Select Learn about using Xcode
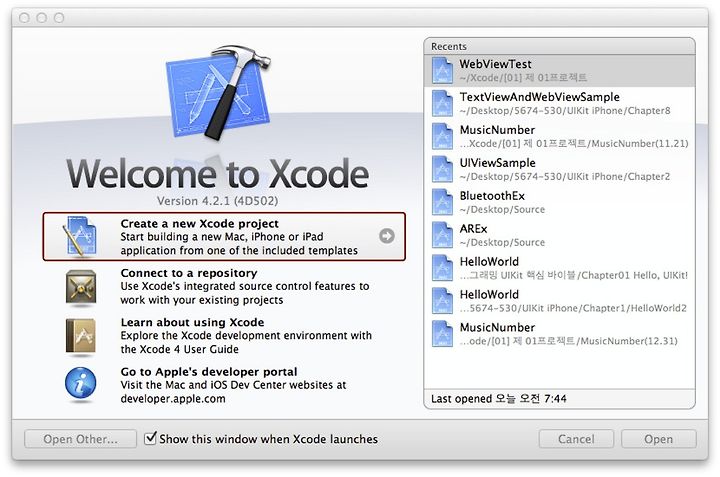This screenshot has height=477, width=720. (192, 322)
